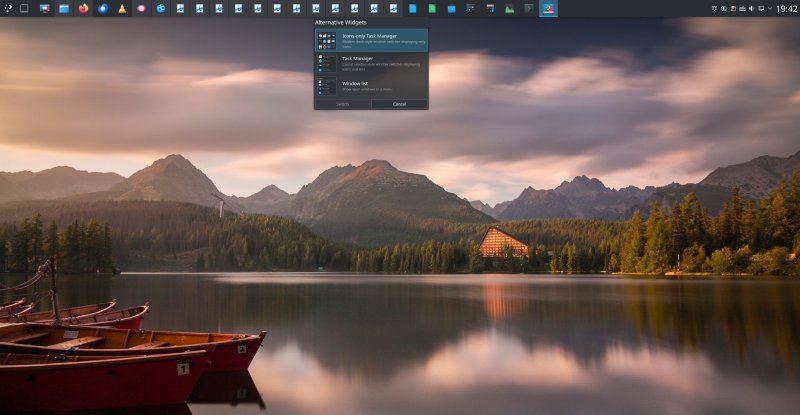Click the 19:42 digital clock
The height and width of the screenshot is (415, 800).
786,8
